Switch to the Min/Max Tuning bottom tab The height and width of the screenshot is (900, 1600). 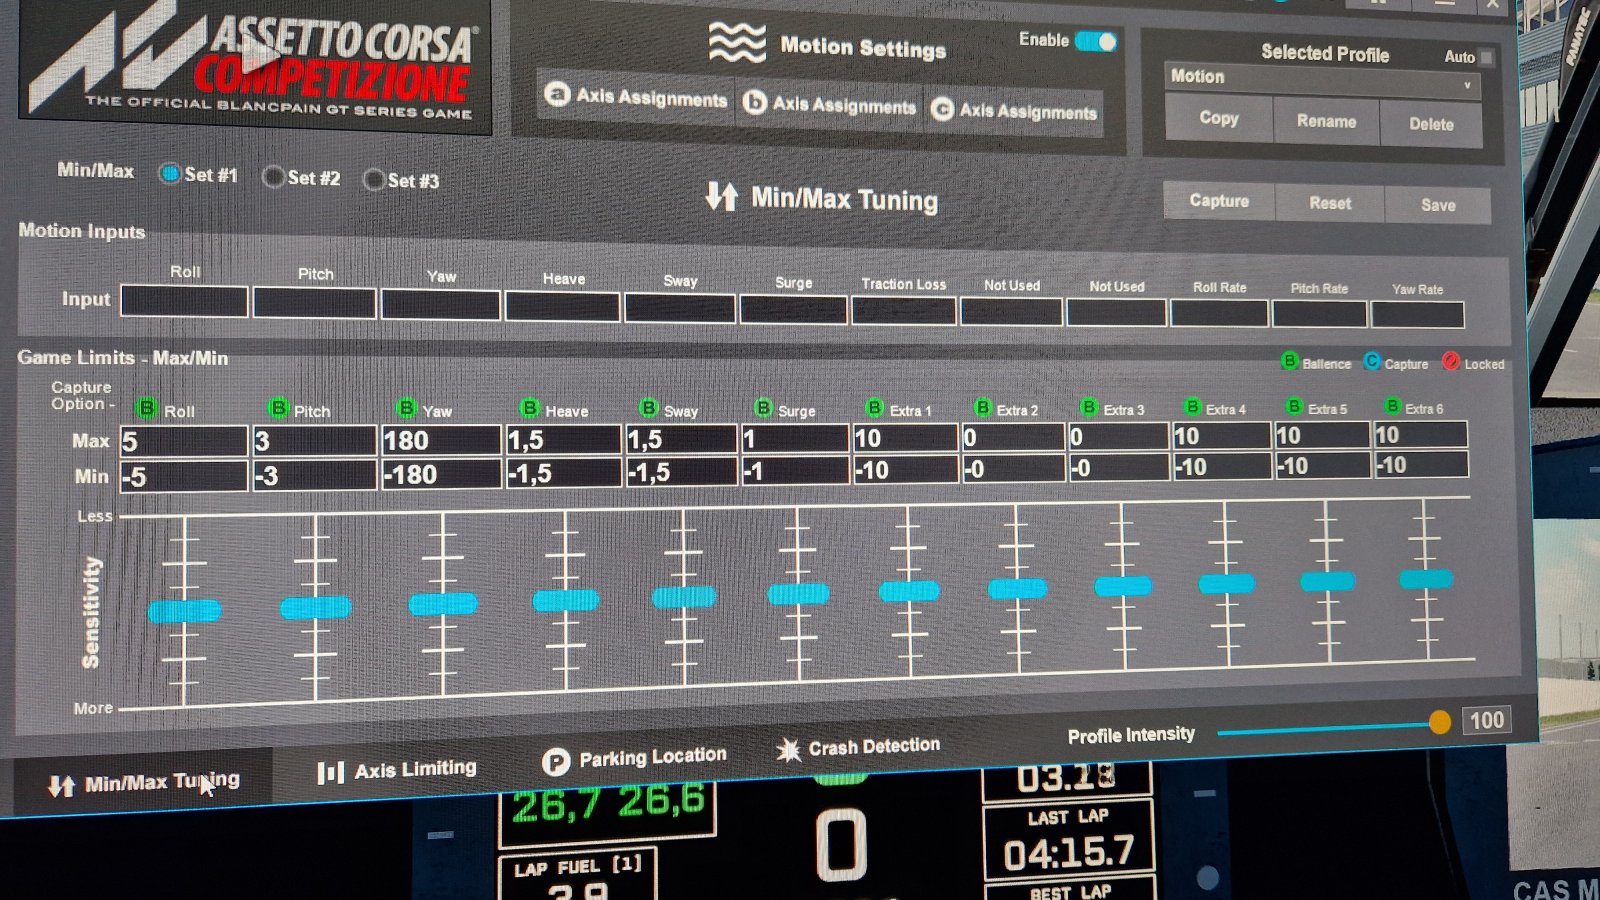143,782
